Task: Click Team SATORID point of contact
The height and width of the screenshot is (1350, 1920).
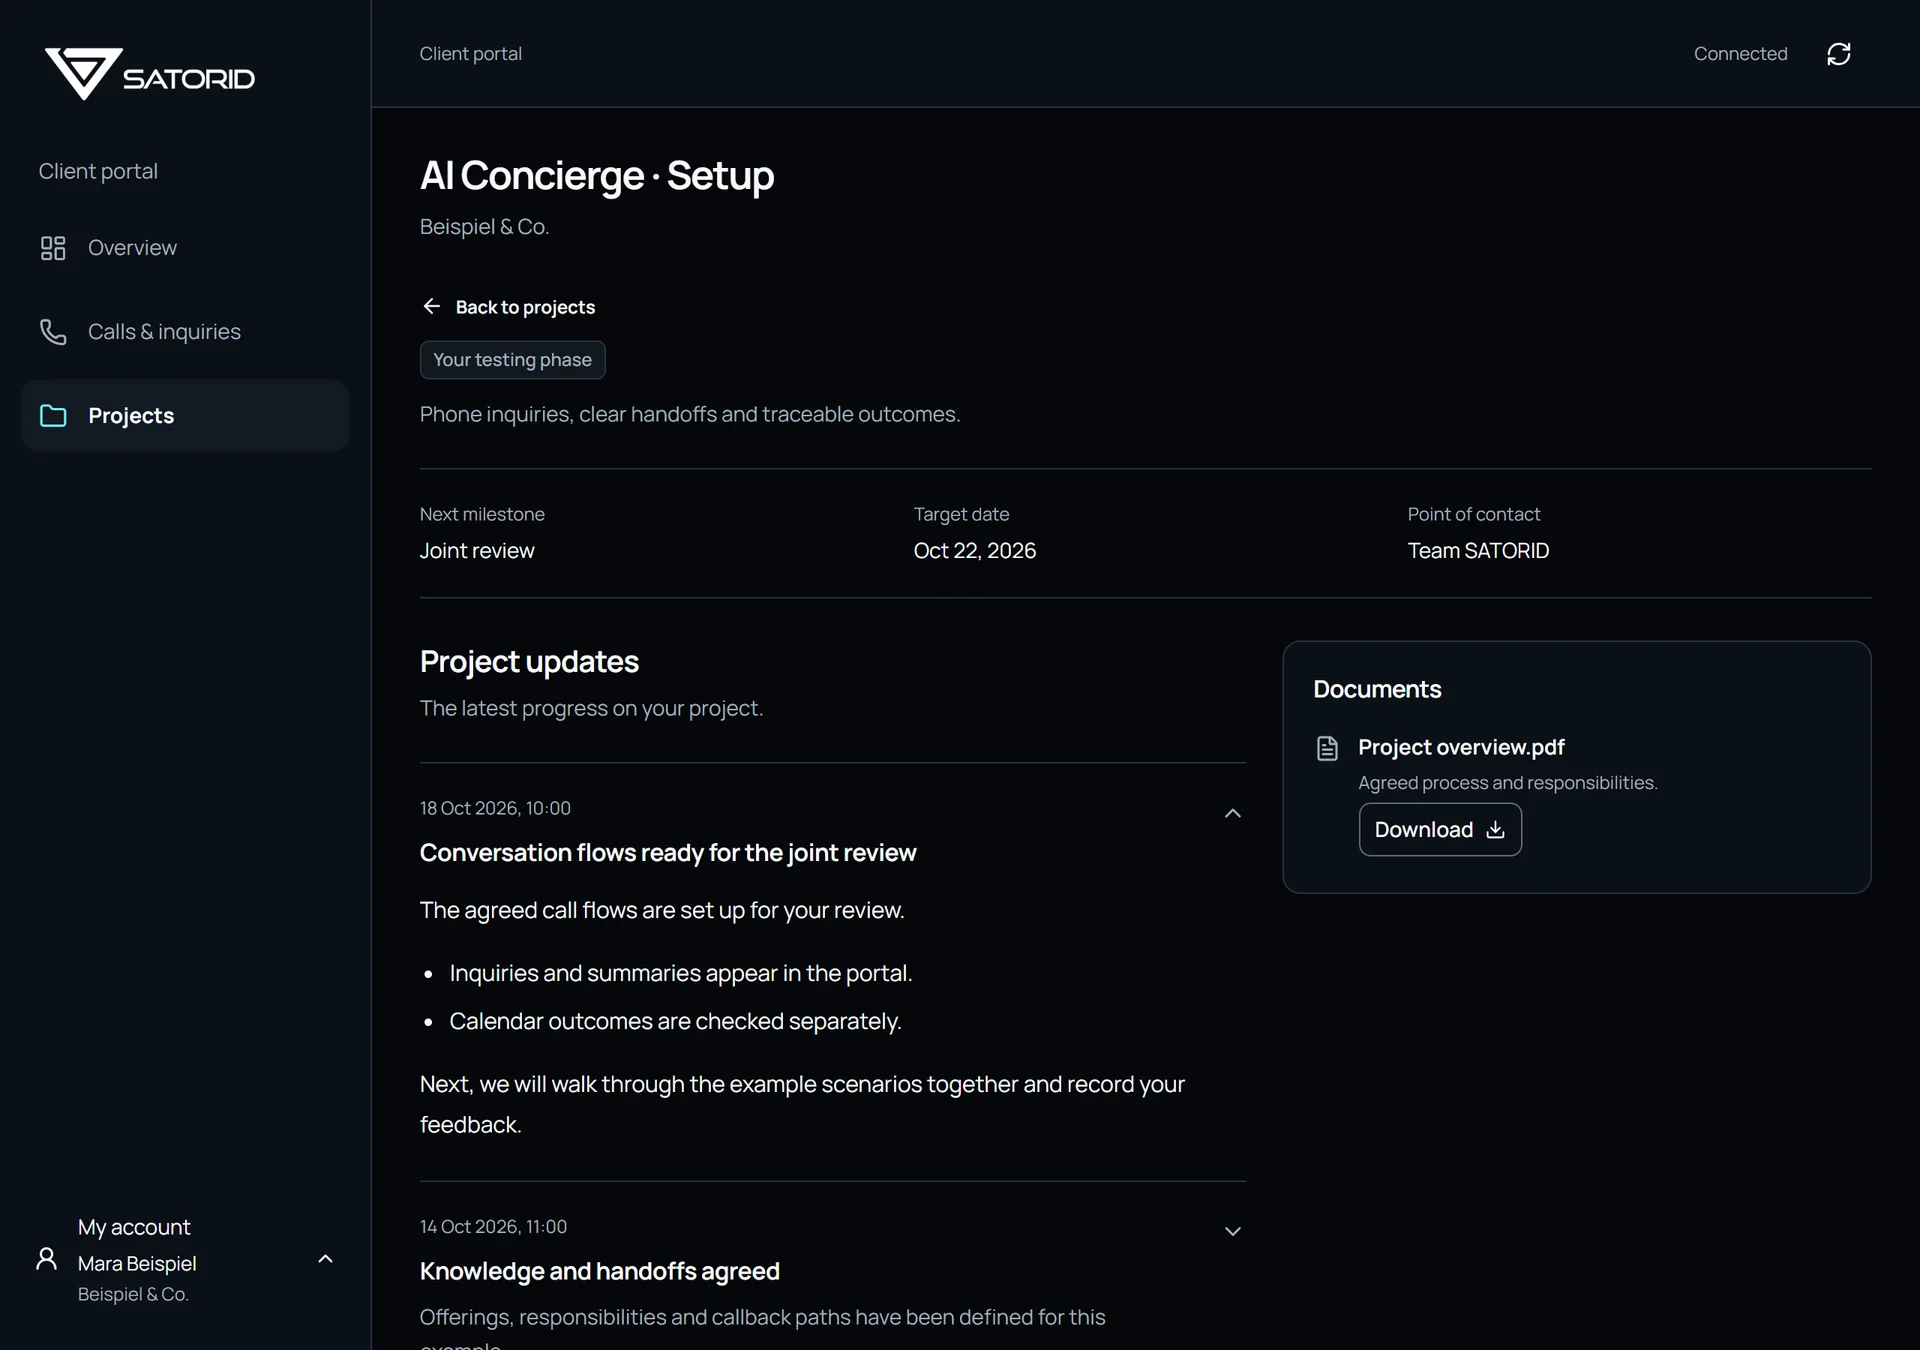Action: pos(1478,551)
